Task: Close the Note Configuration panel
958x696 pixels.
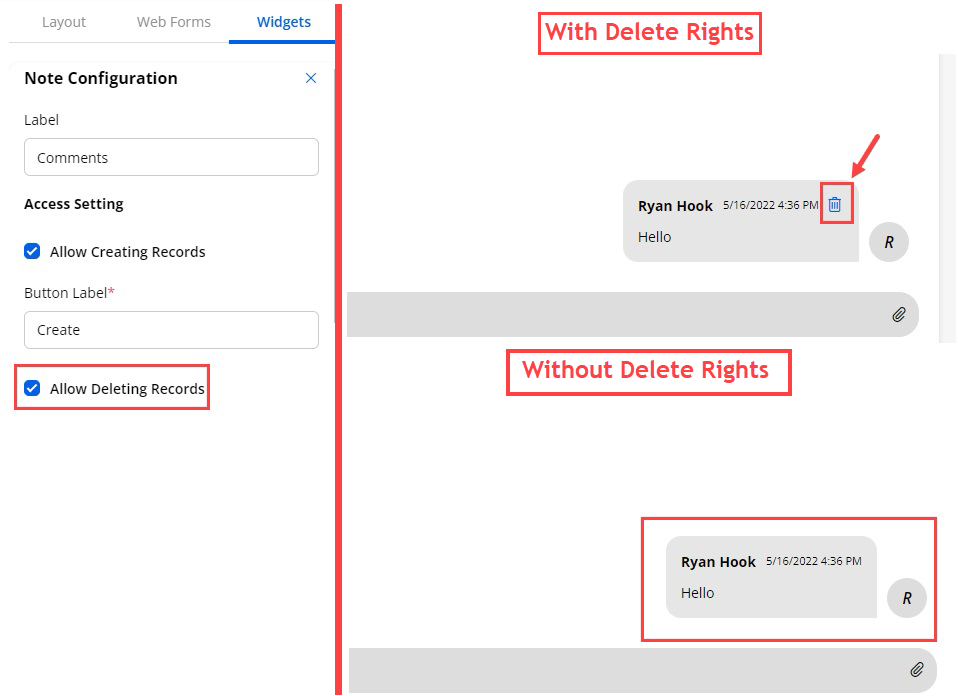Action: pyautogui.click(x=311, y=78)
